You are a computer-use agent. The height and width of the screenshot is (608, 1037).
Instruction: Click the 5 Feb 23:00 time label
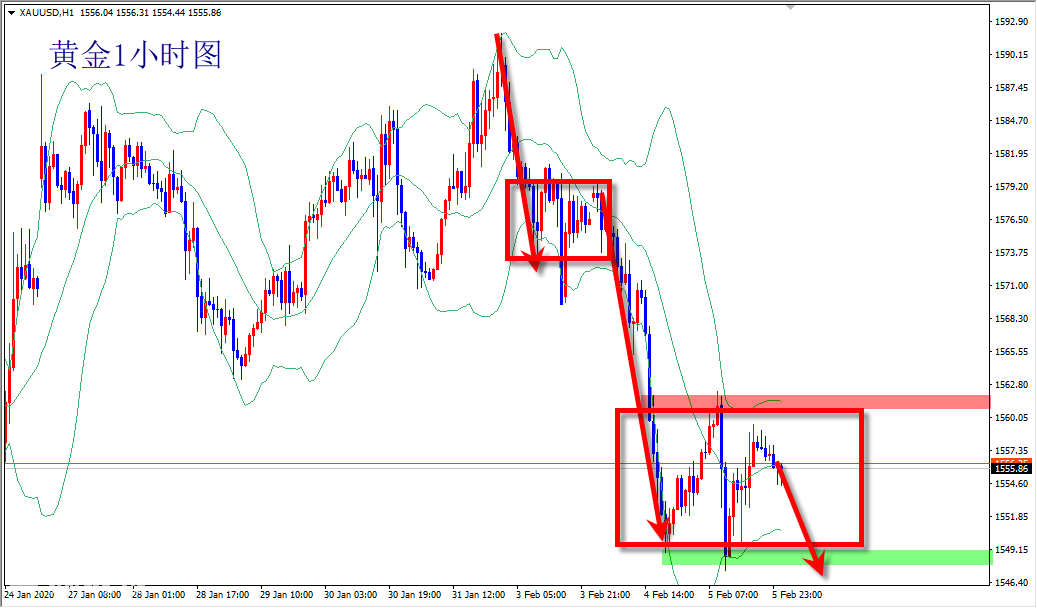coord(798,594)
